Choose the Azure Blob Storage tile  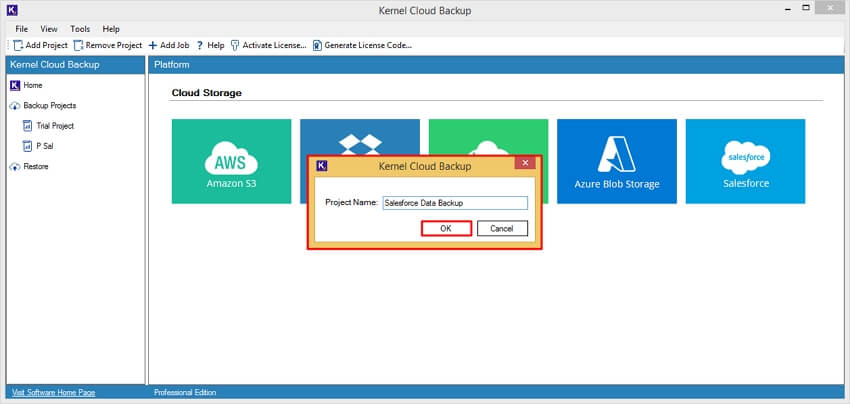[617, 162]
